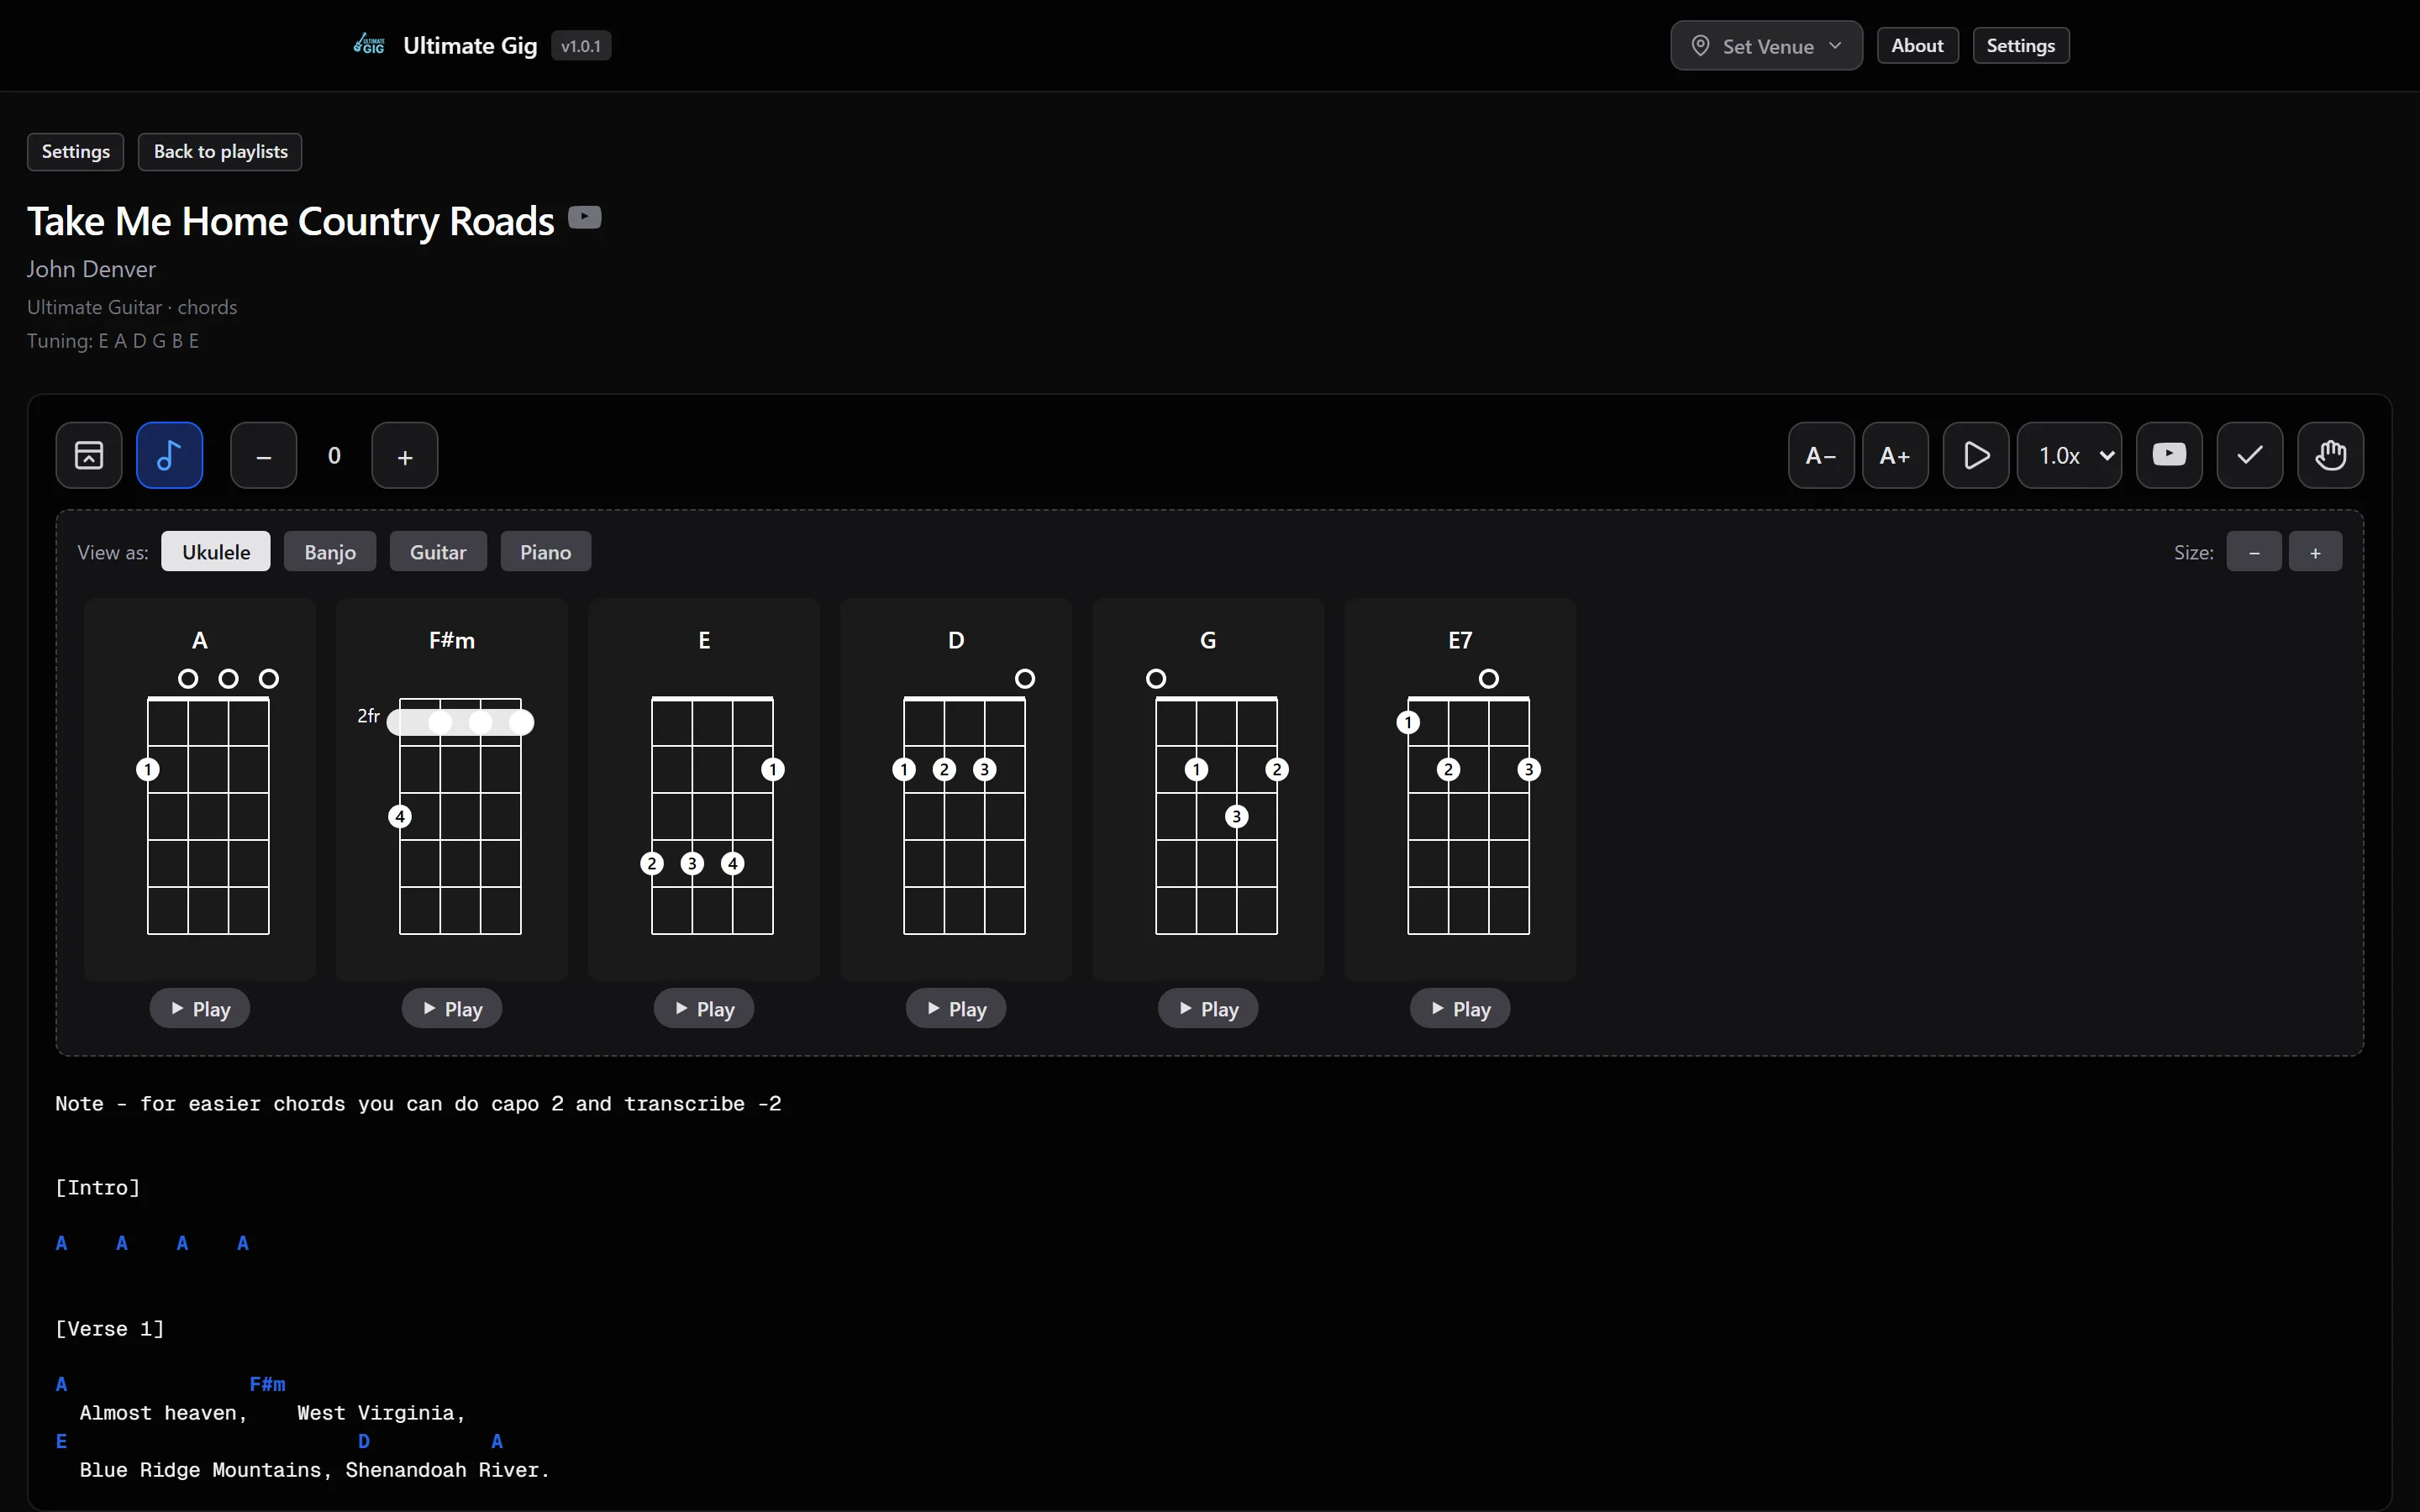Enlarge chord diagrams with Size plus

(x=2315, y=551)
